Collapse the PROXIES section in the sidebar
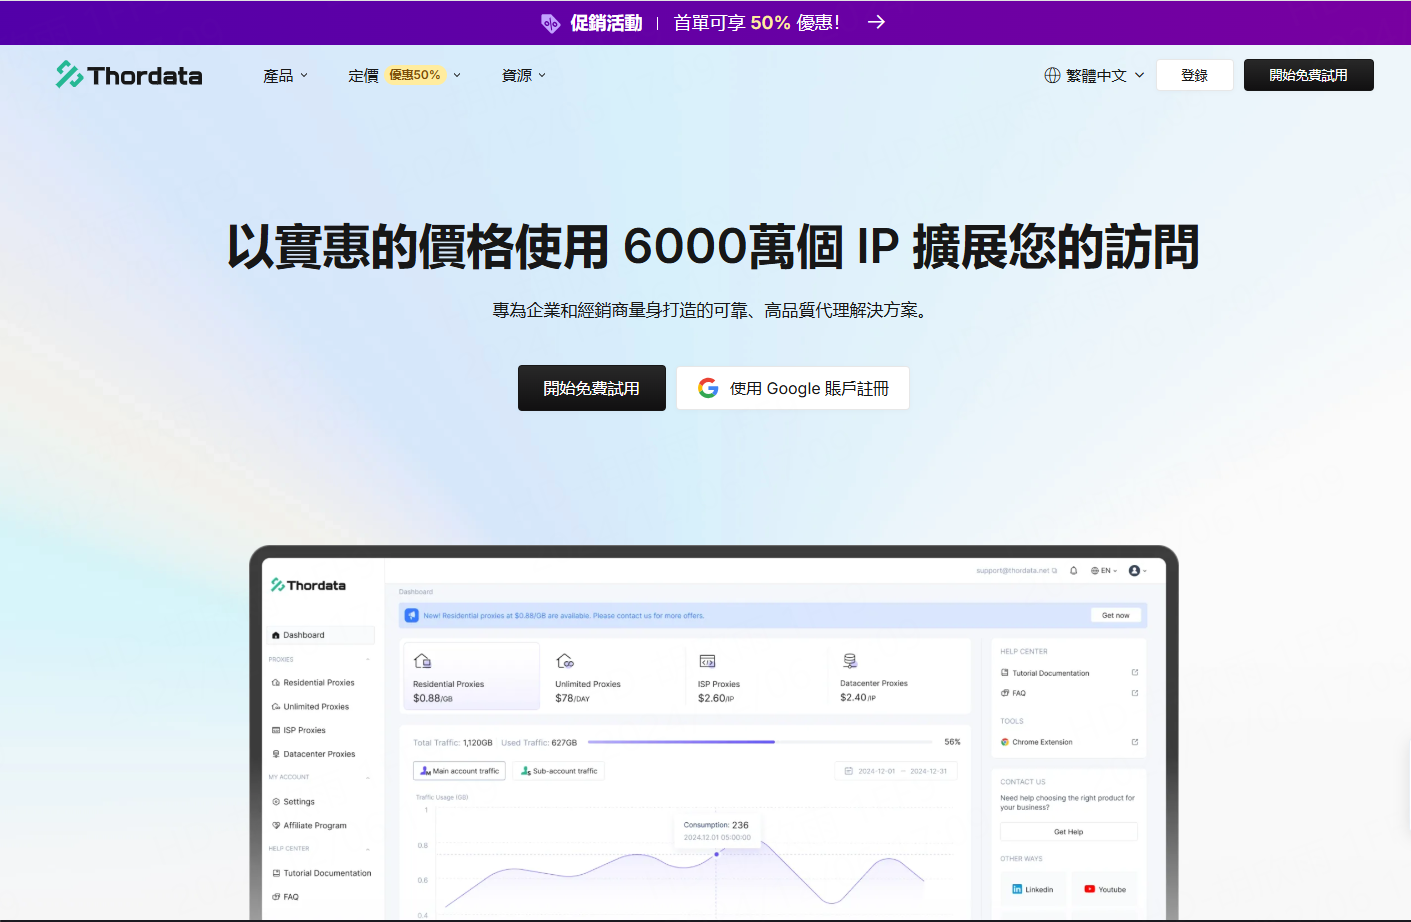The height and width of the screenshot is (922, 1411). [368, 660]
